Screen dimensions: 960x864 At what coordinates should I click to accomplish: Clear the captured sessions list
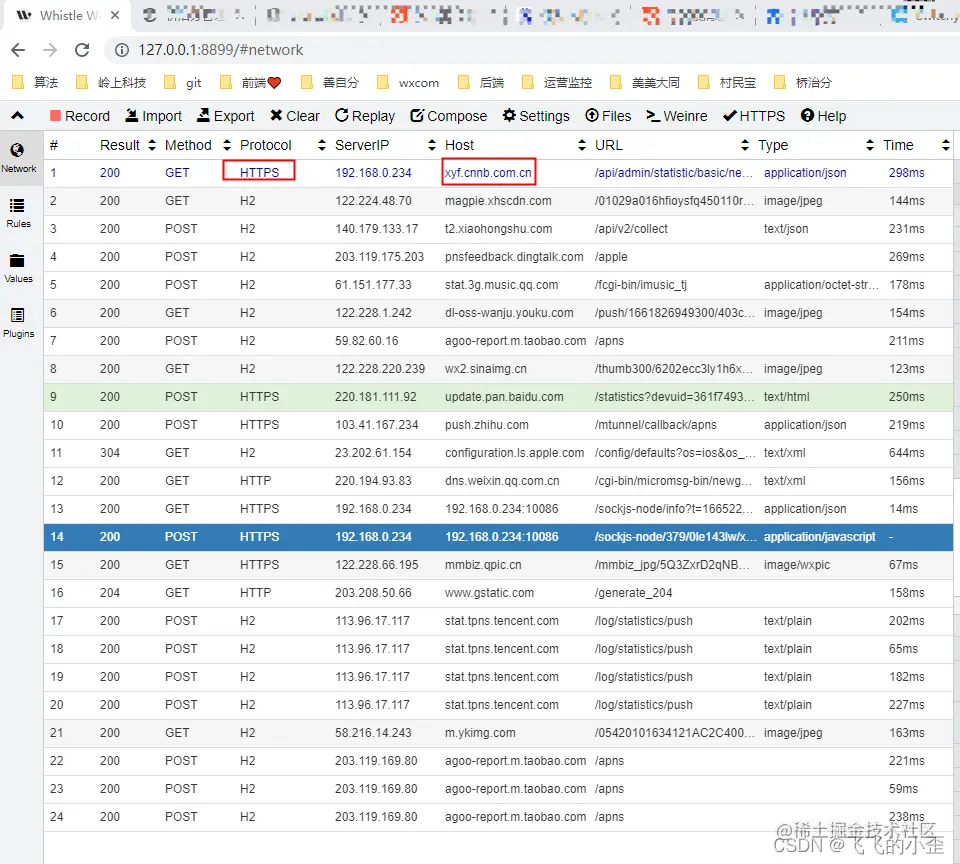294,116
